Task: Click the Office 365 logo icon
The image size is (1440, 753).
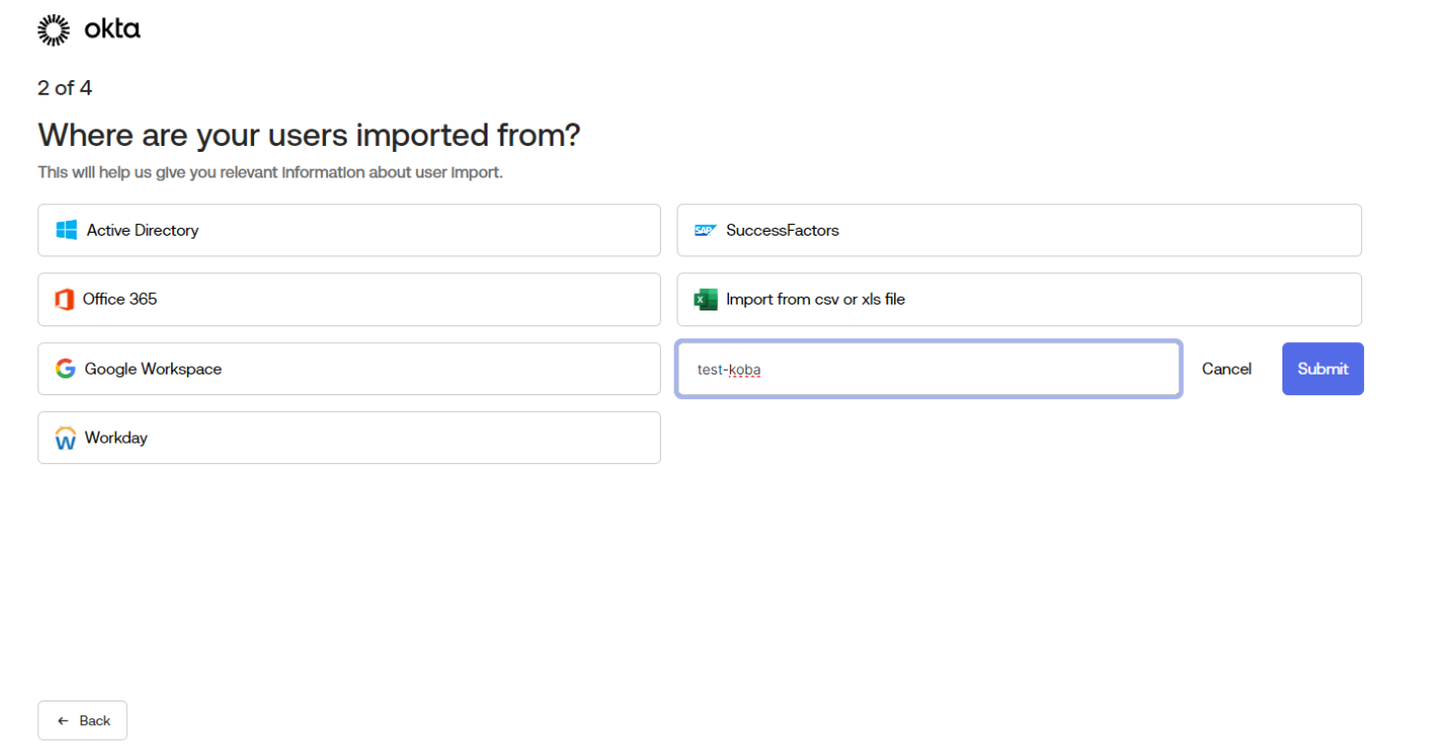Action: (x=65, y=299)
